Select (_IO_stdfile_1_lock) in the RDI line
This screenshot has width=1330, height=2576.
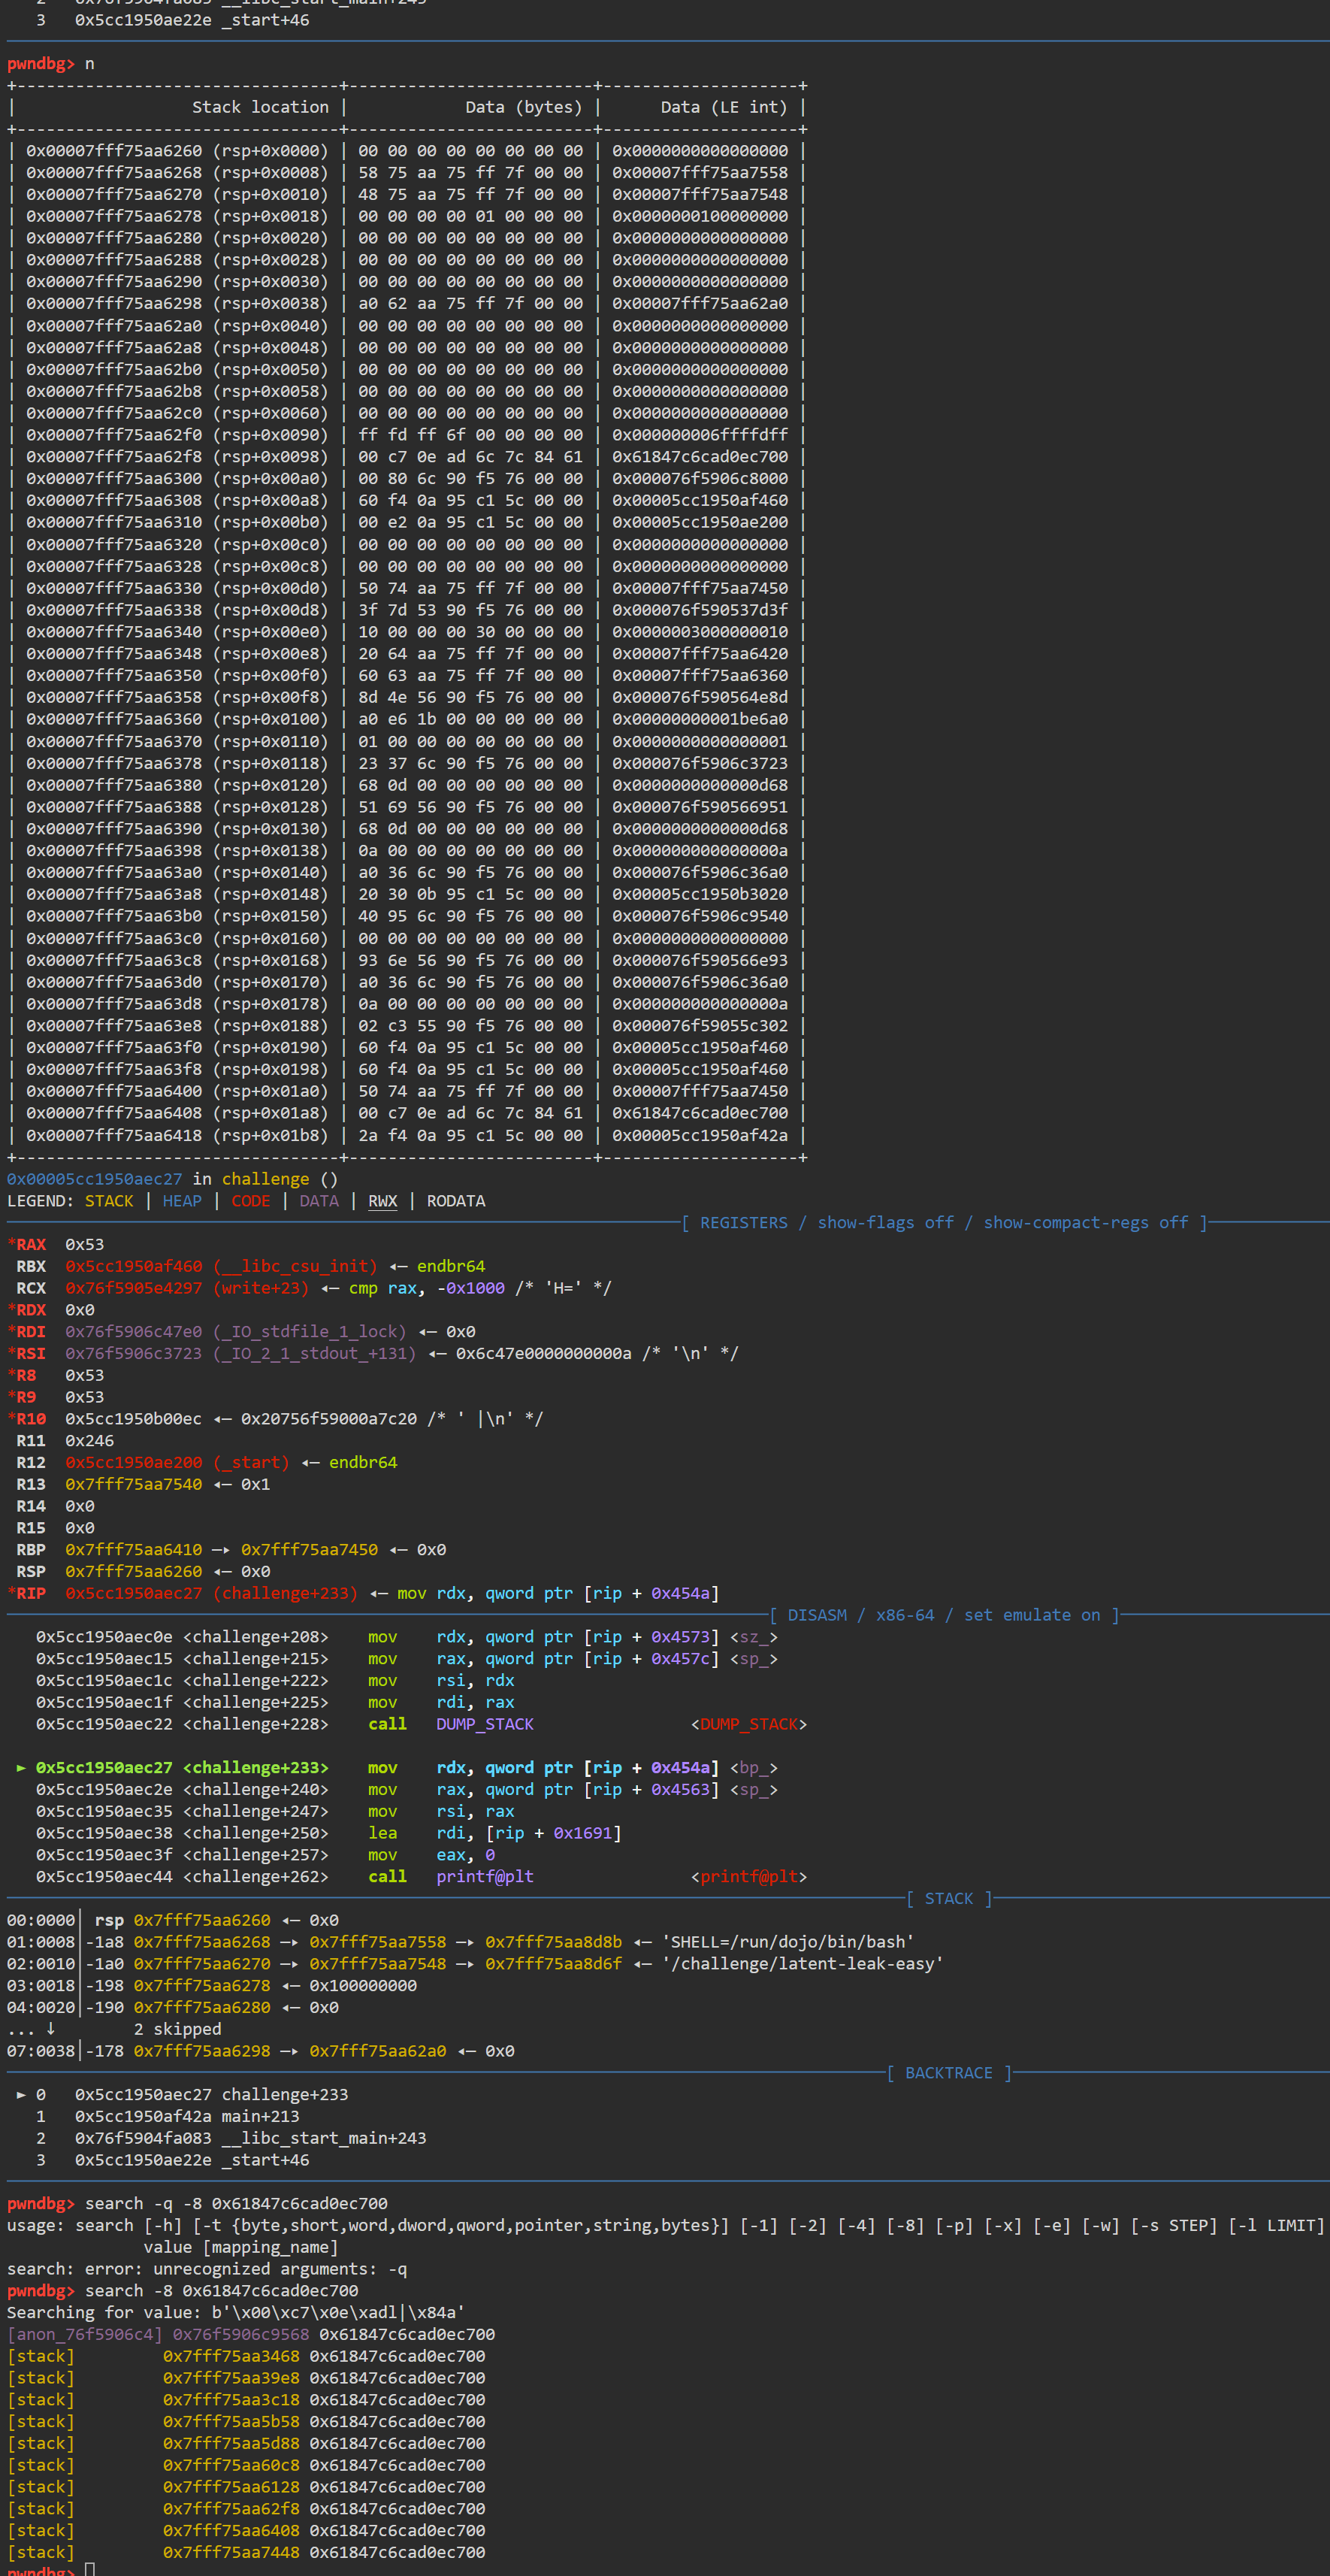[x=310, y=1331]
